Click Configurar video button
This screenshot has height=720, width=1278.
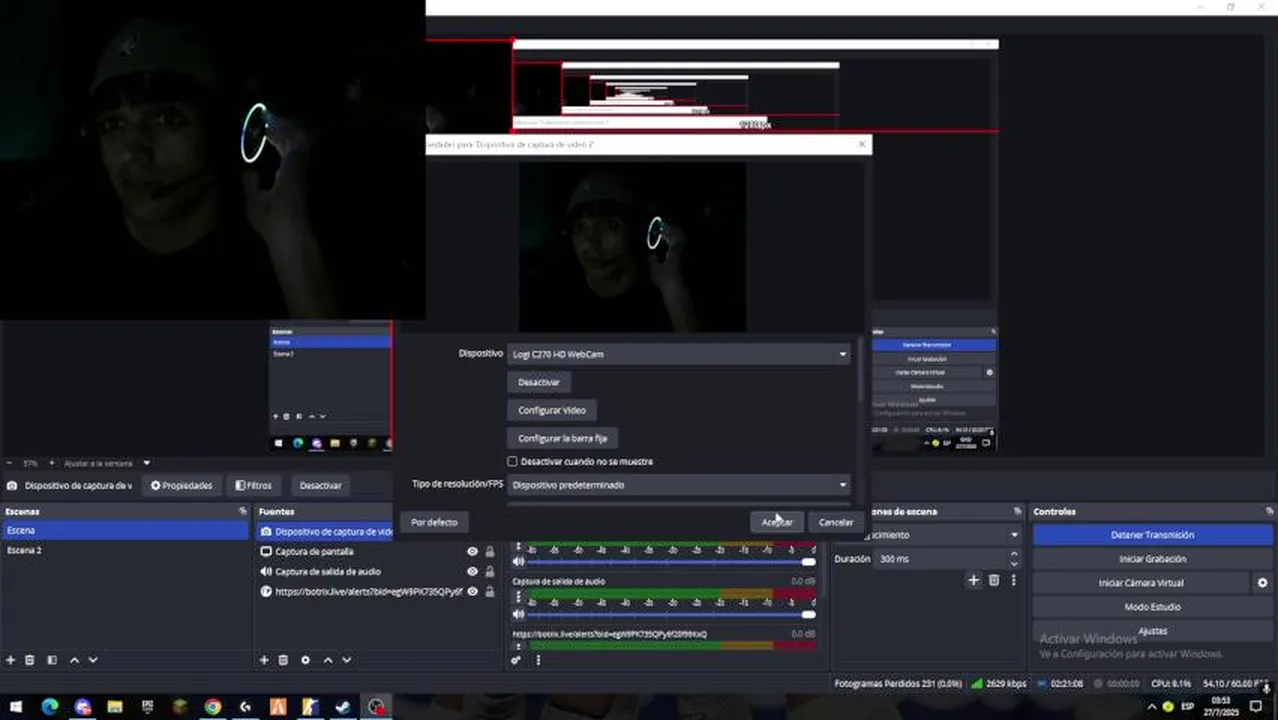(x=552, y=410)
